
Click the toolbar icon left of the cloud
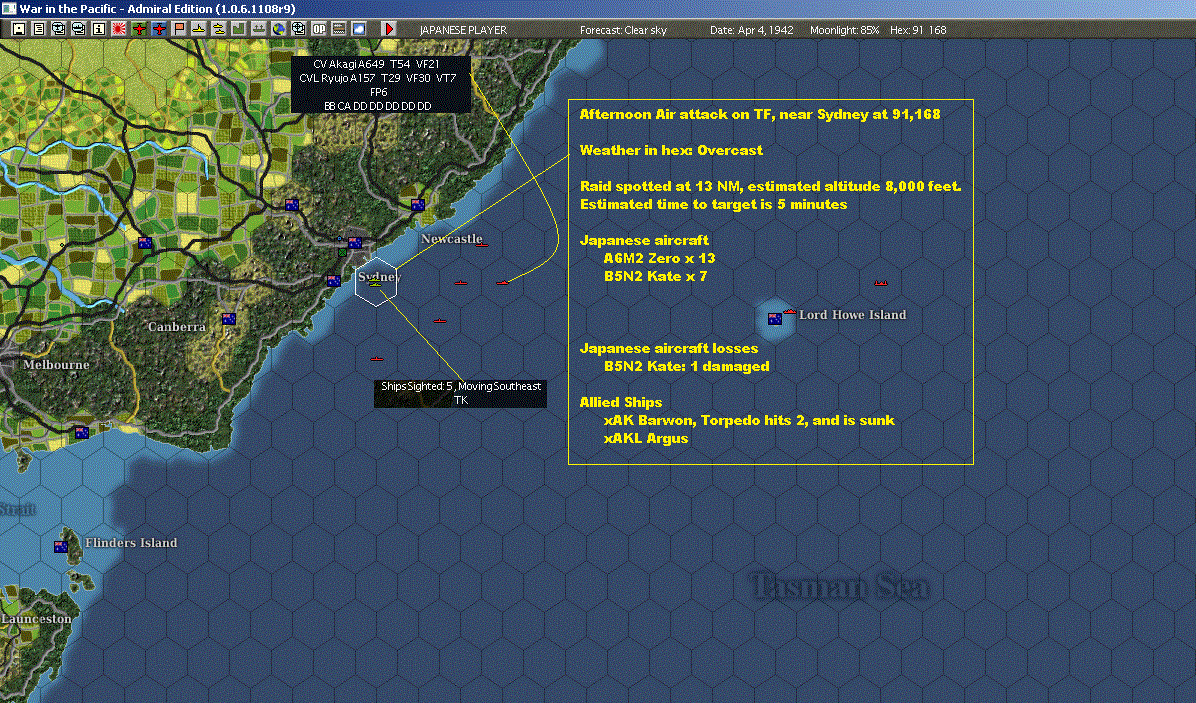339,29
